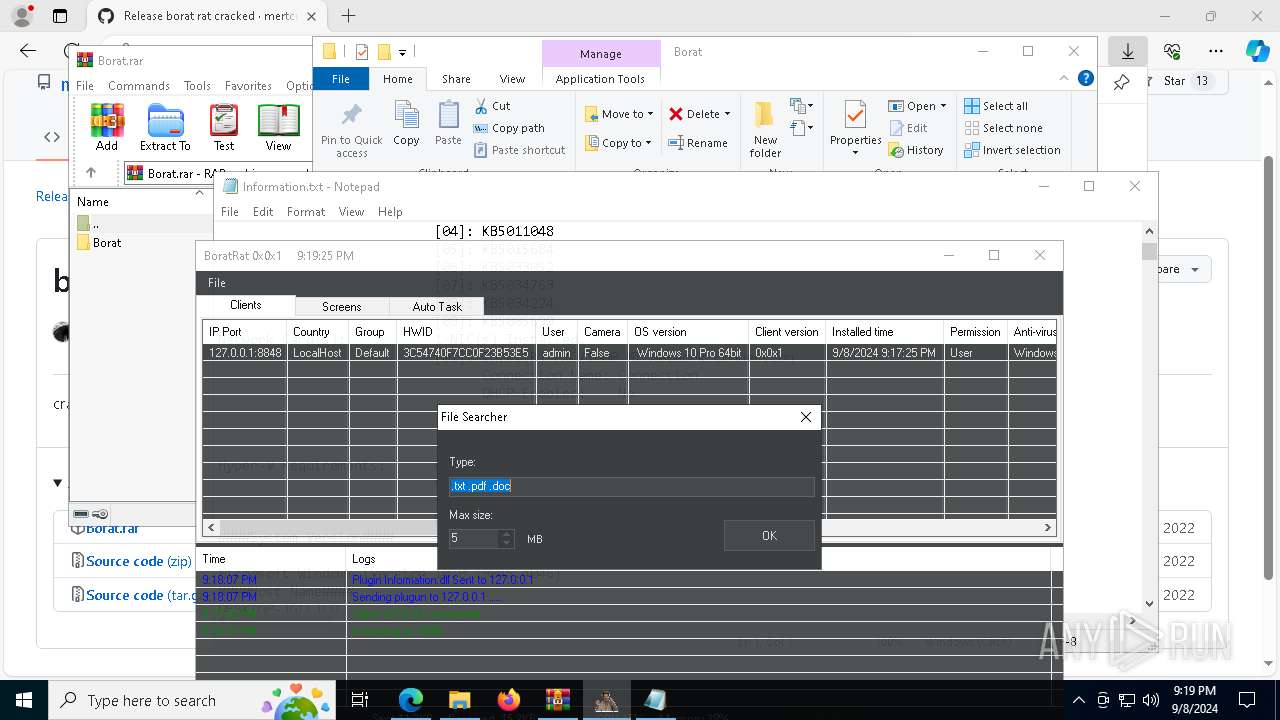Switch to the BoratRat Screens tab
Screen dimensions: 1280x720
point(341,307)
